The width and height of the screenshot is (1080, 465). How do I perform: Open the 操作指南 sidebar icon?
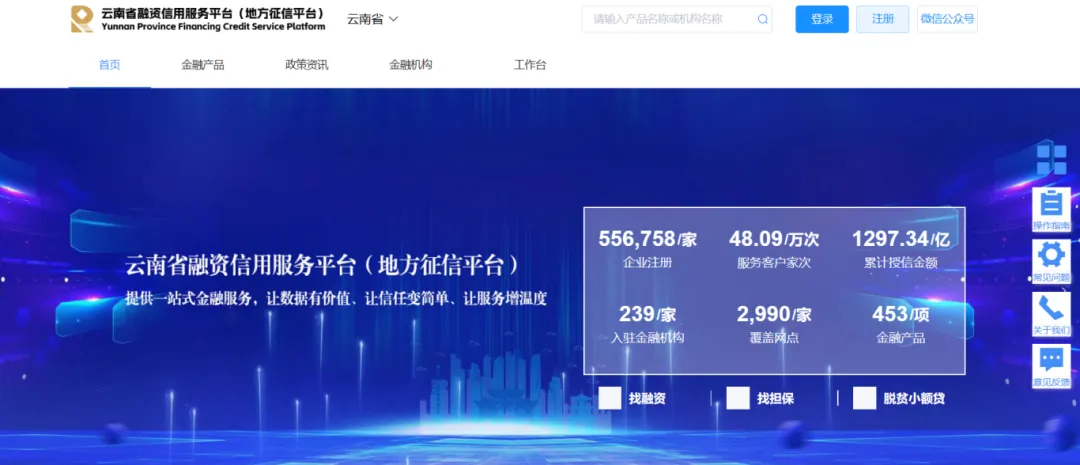[x=1051, y=209]
